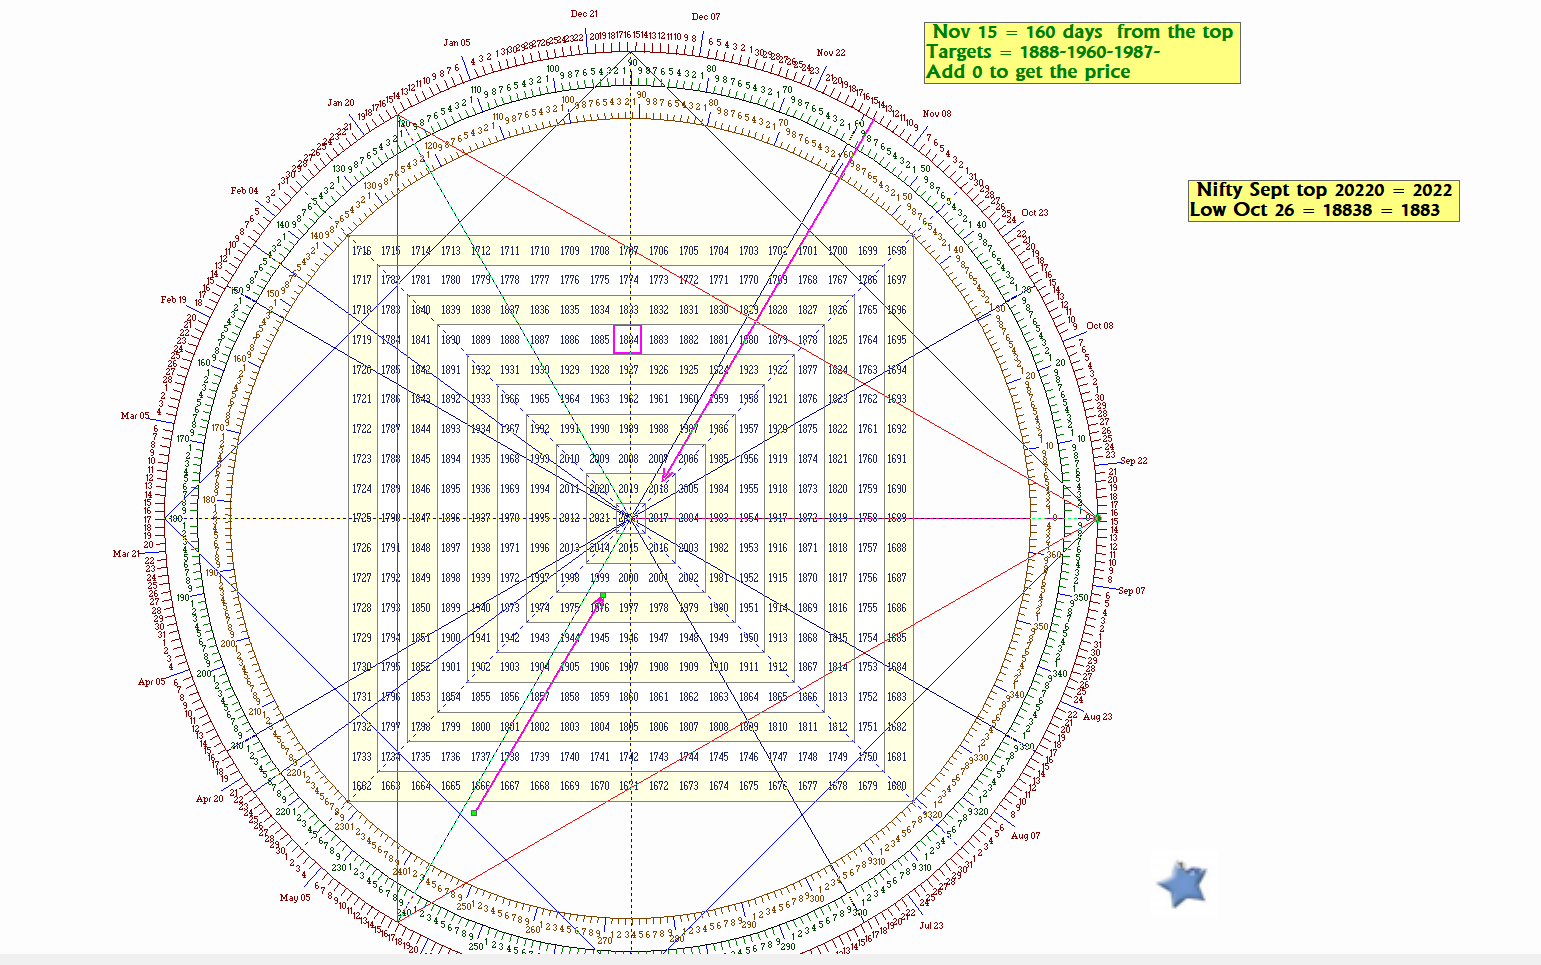The image size is (1541, 965).
Task: Click the May 05 date label
Action: tap(295, 898)
